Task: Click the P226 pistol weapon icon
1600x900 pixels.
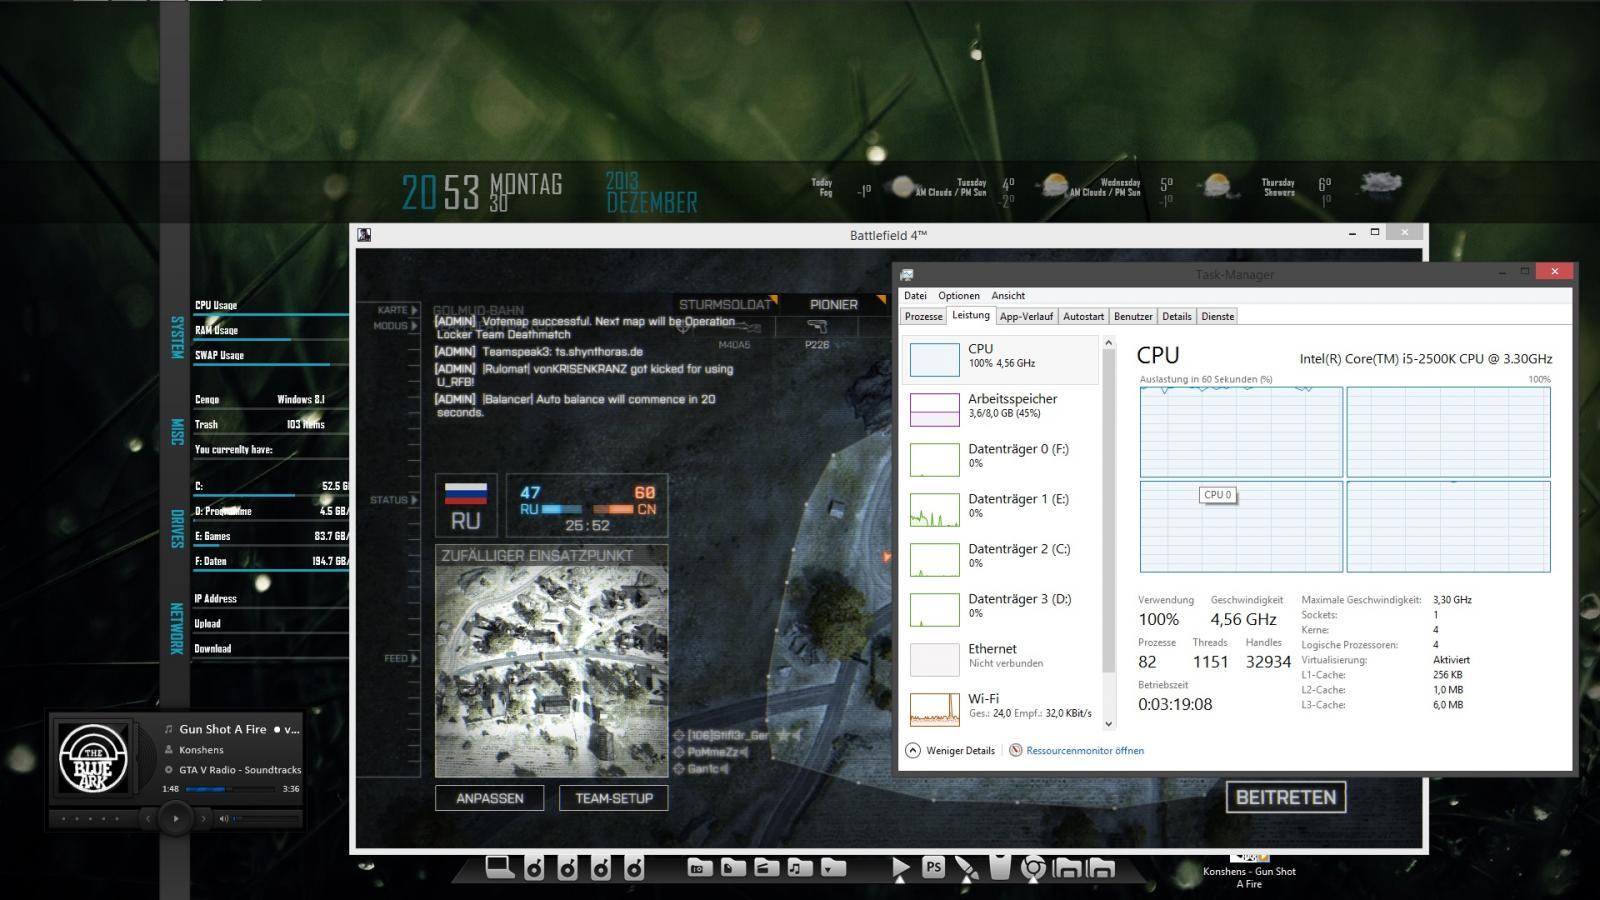Action: (816, 327)
